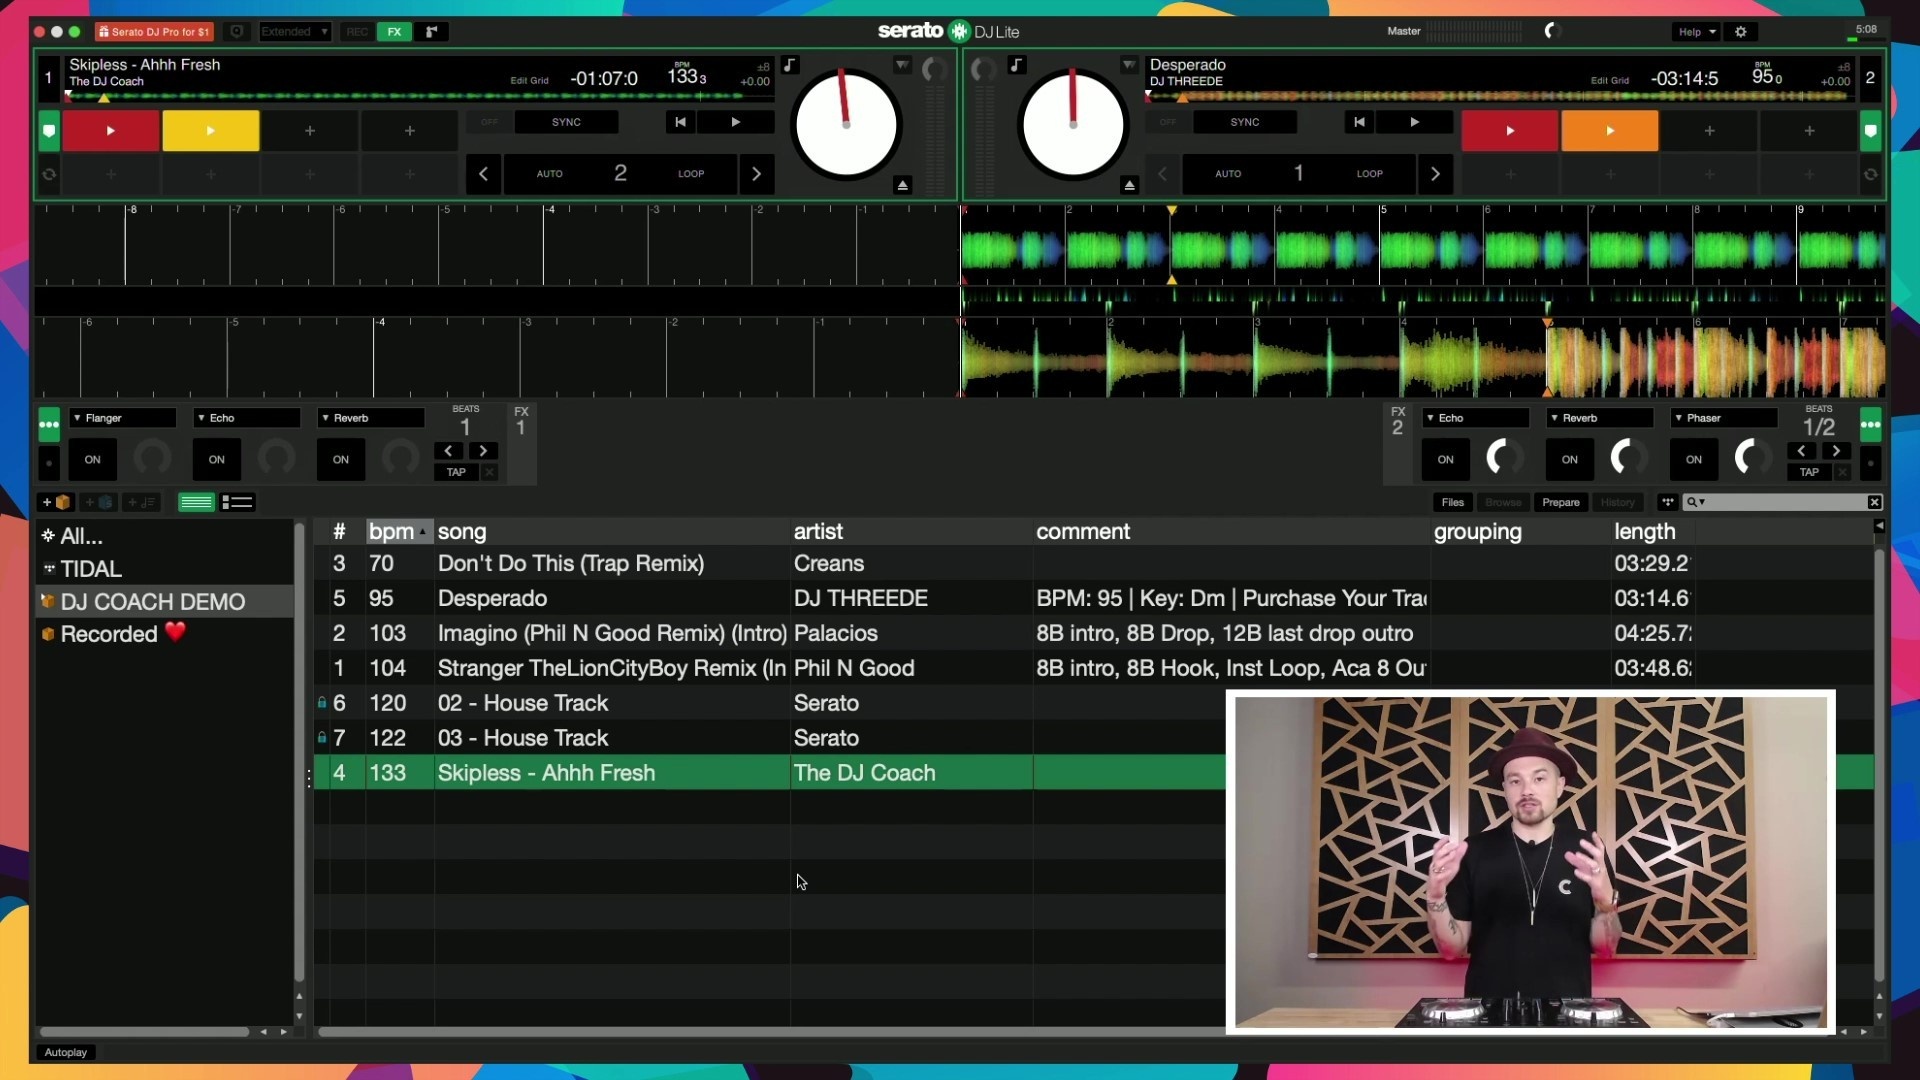Expand the Help dropdown menu
The height and width of the screenshot is (1080, 1920).
tap(1697, 32)
